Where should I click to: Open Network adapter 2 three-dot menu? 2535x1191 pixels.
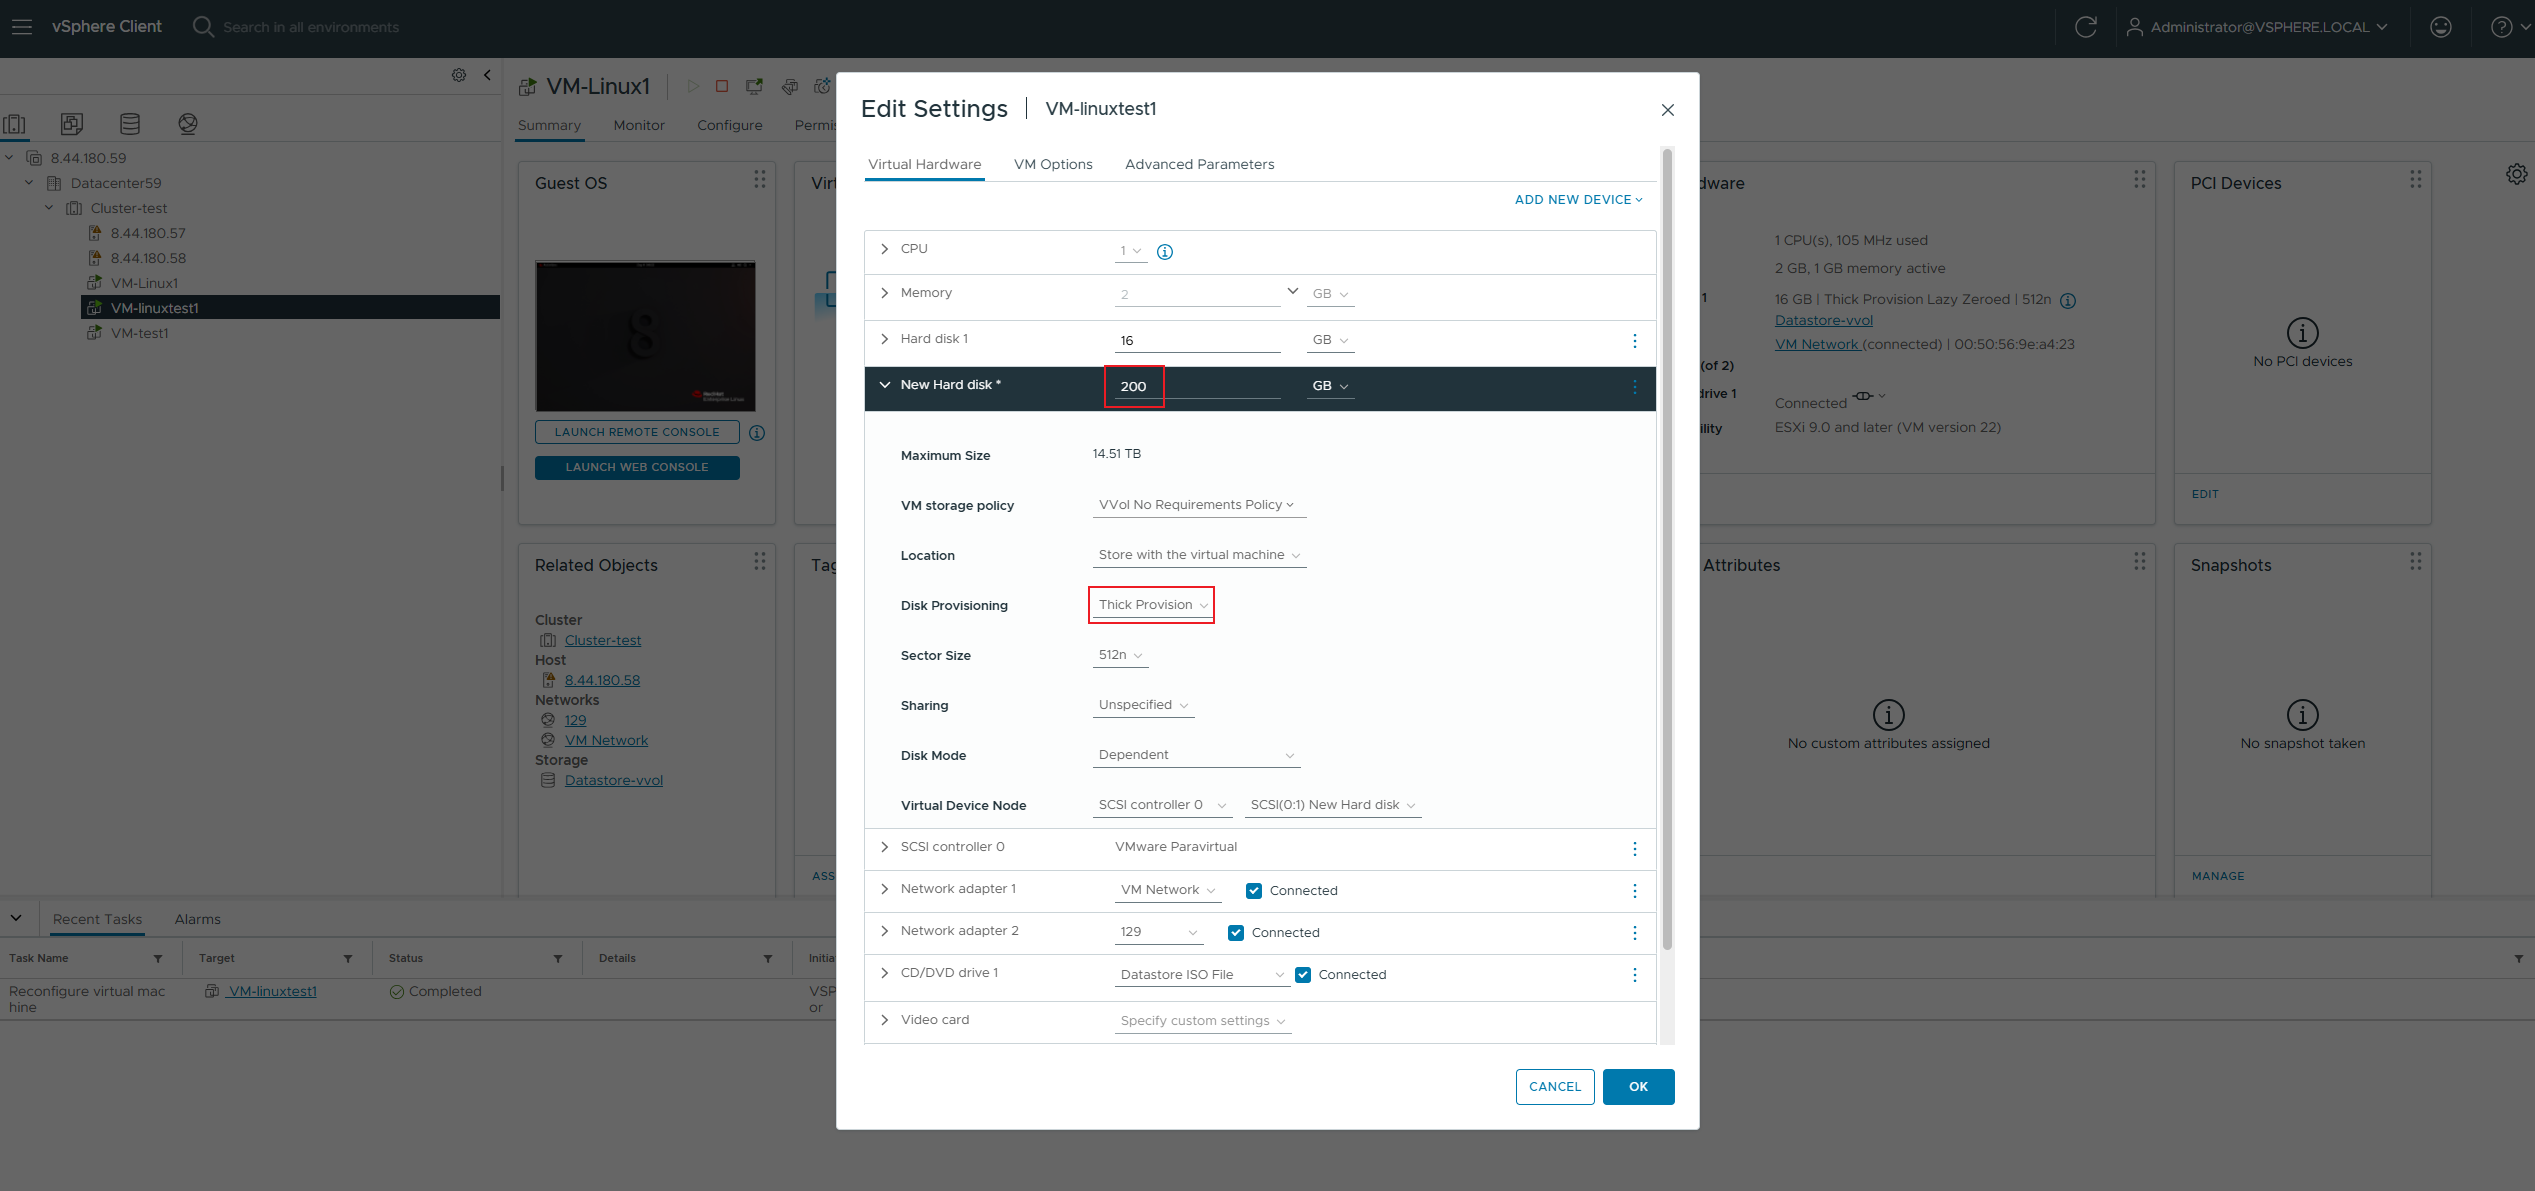click(1635, 933)
